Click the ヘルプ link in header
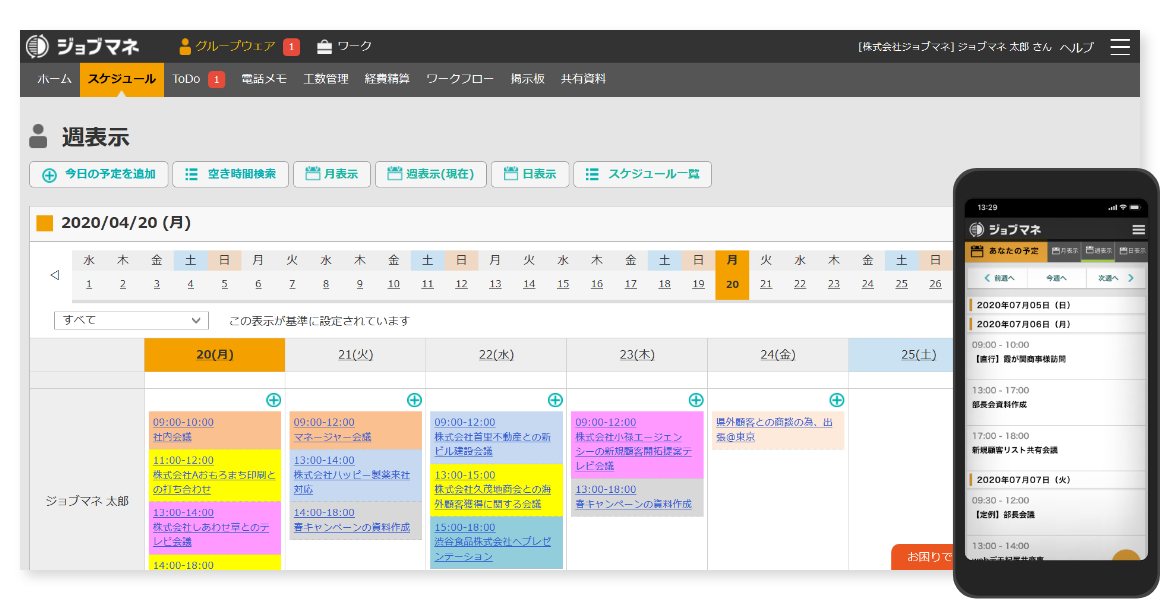The width and height of the screenshot is (1164, 600). [1076, 47]
